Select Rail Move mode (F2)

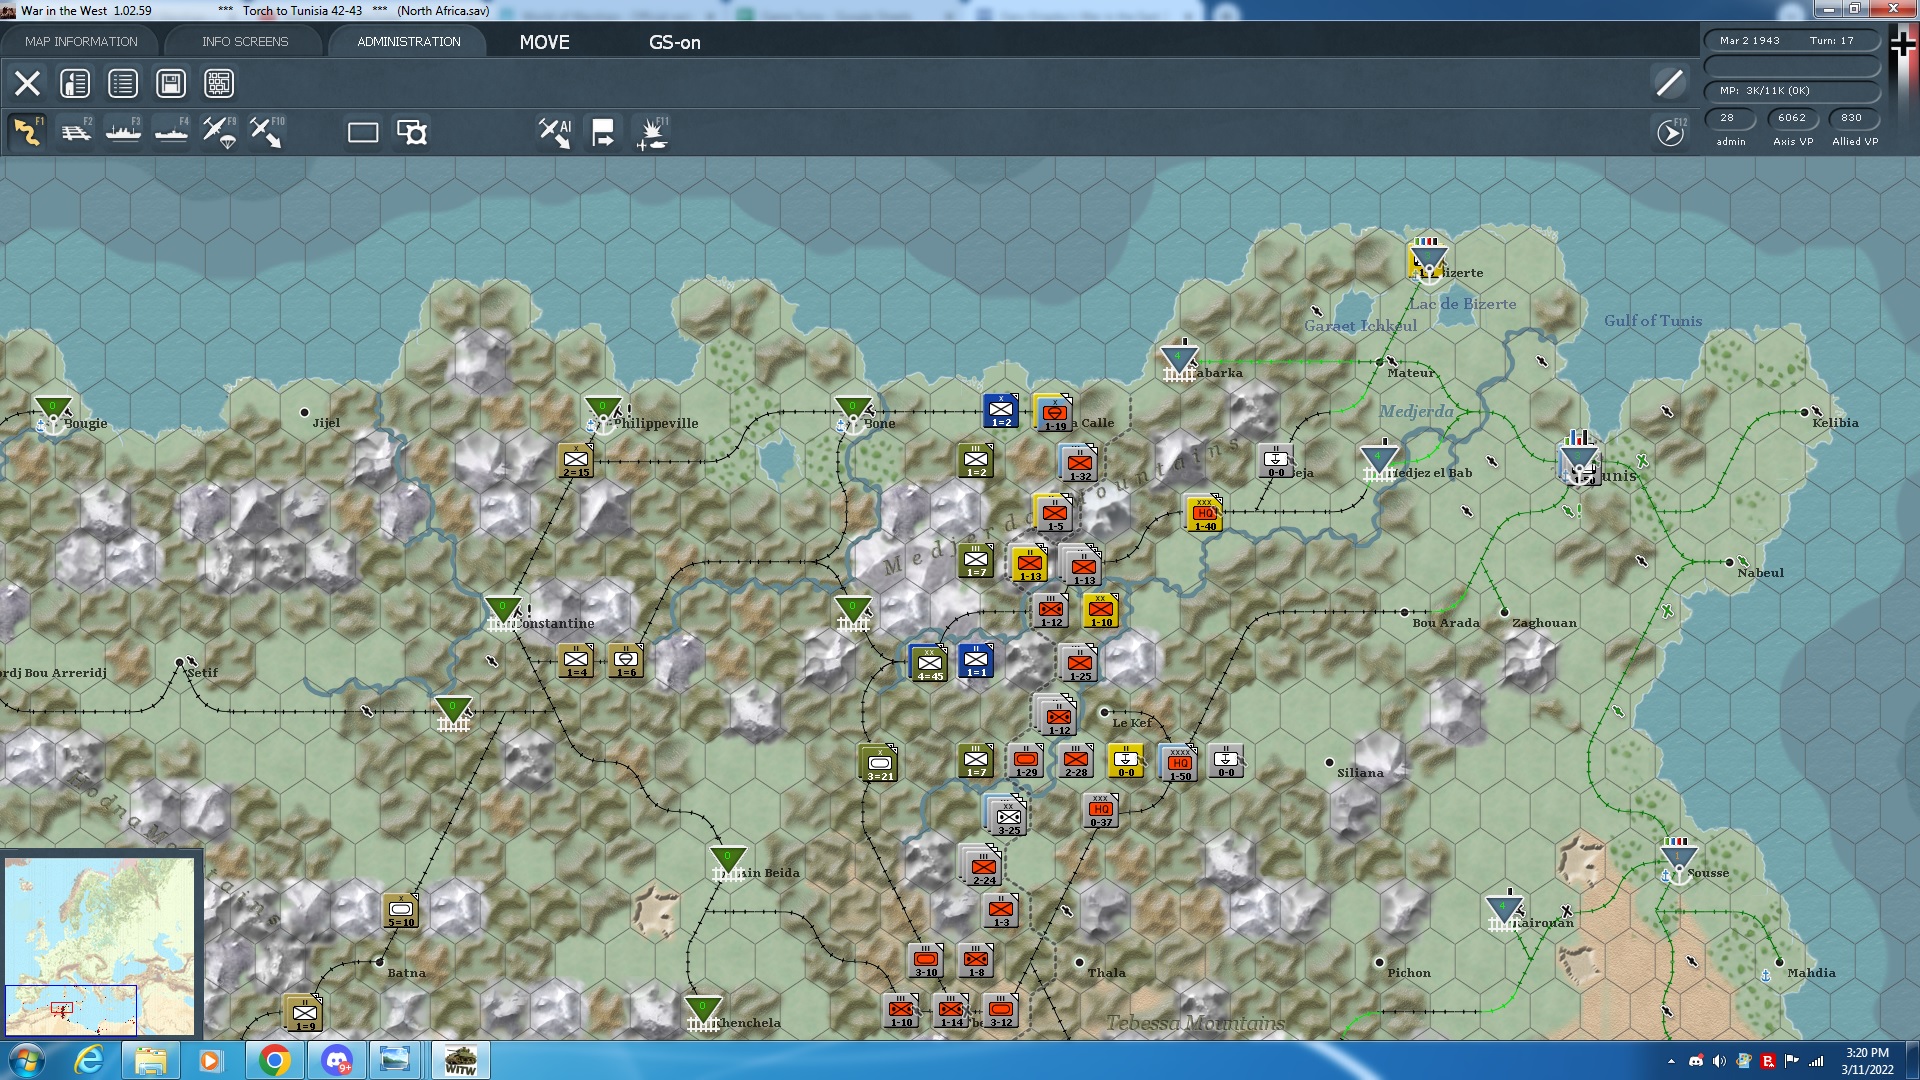(75, 132)
